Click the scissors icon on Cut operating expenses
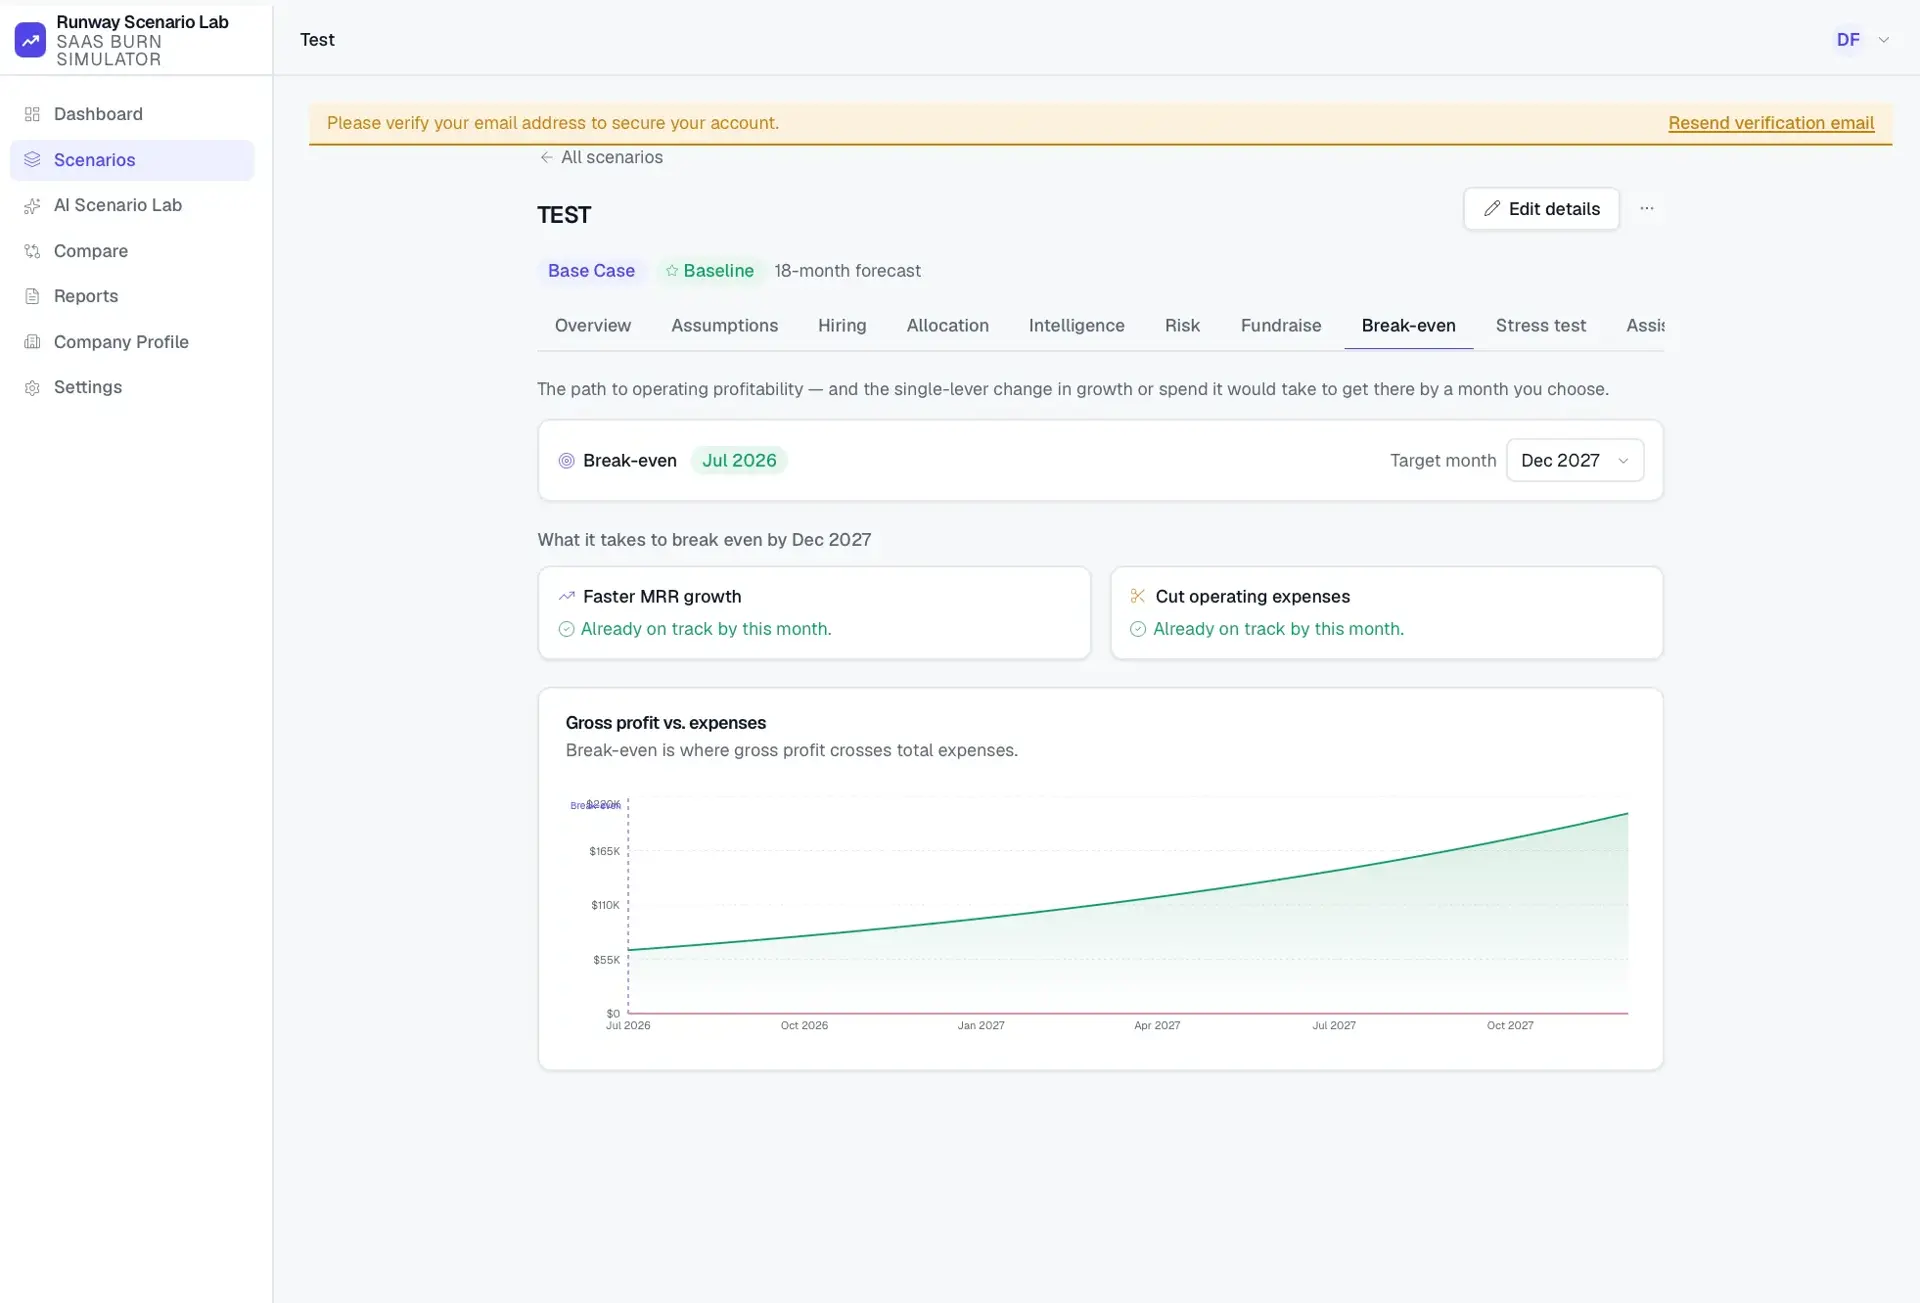The height and width of the screenshot is (1303, 1920). pyautogui.click(x=1138, y=596)
